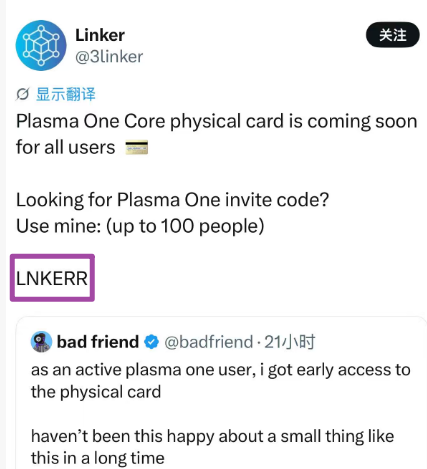The width and height of the screenshot is (427, 469).
Task: Click the translate icon beside 显示翻译
Action: tap(23, 94)
